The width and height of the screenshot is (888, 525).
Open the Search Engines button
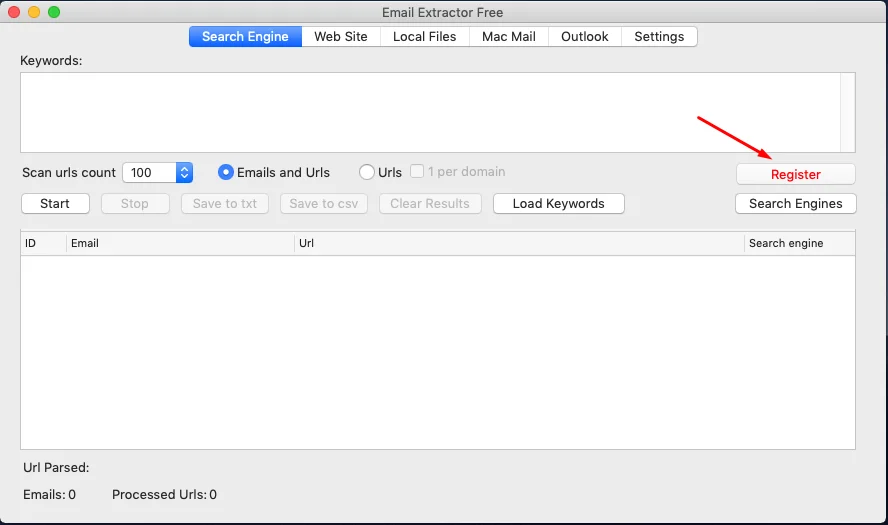(796, 204)
